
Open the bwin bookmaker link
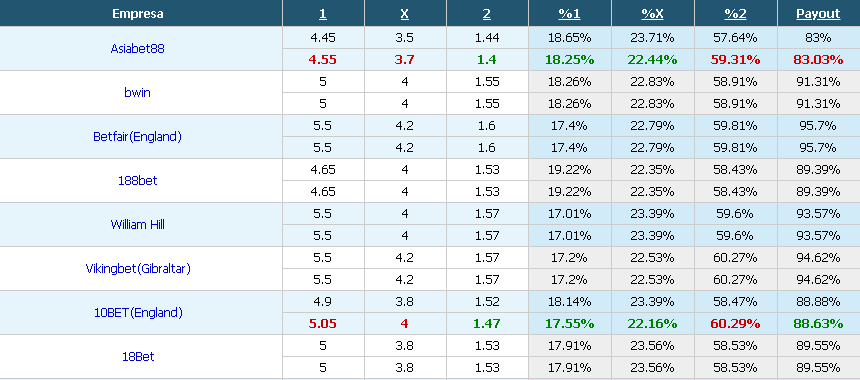137,93
